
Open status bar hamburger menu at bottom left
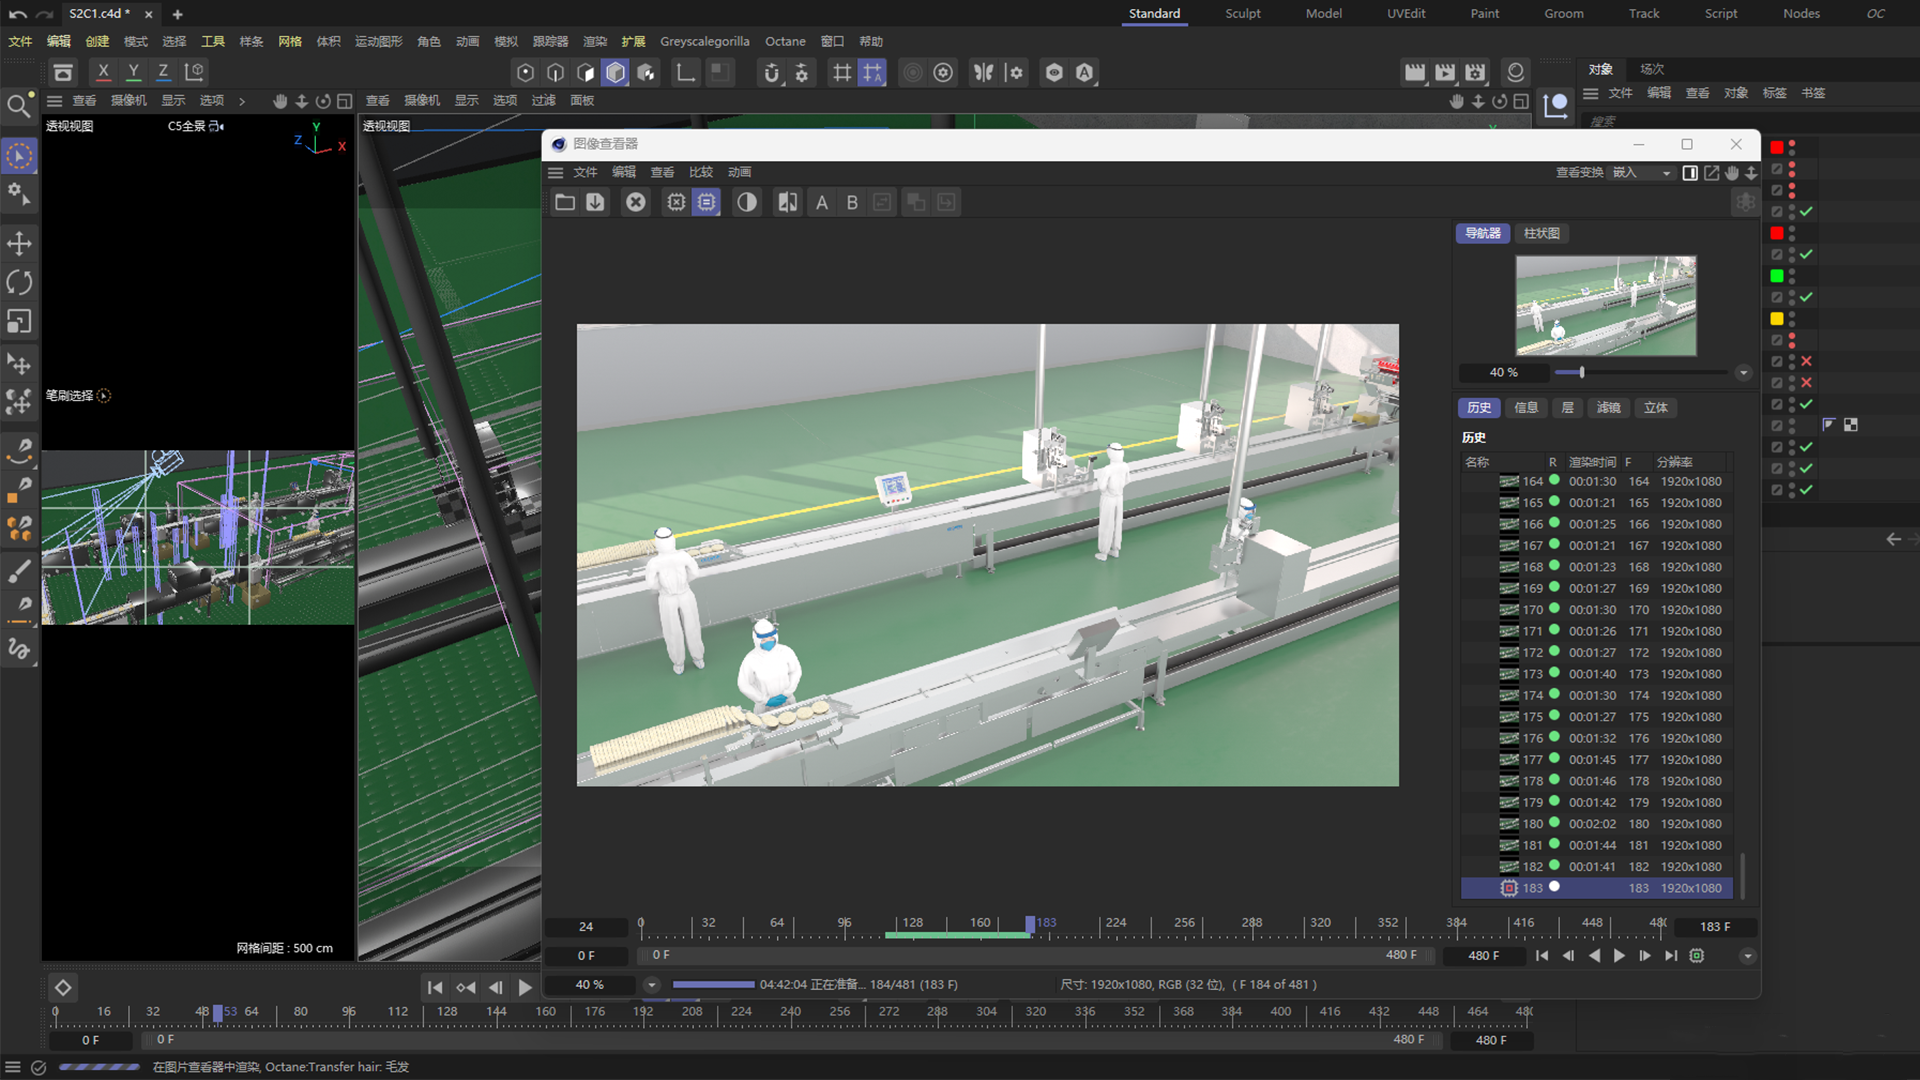coord(13,1067)
